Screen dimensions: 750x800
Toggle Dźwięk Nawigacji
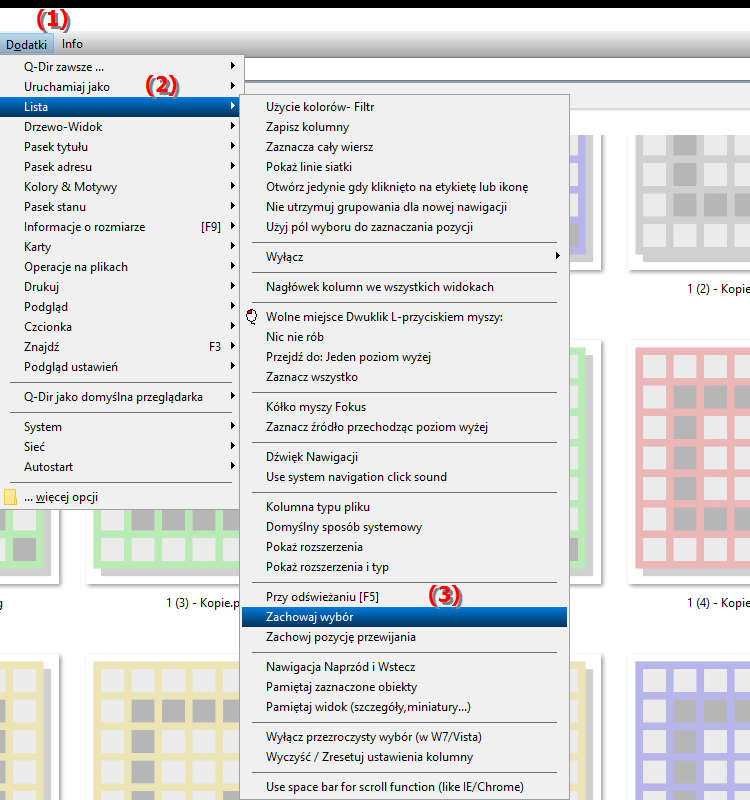point(404,457)
